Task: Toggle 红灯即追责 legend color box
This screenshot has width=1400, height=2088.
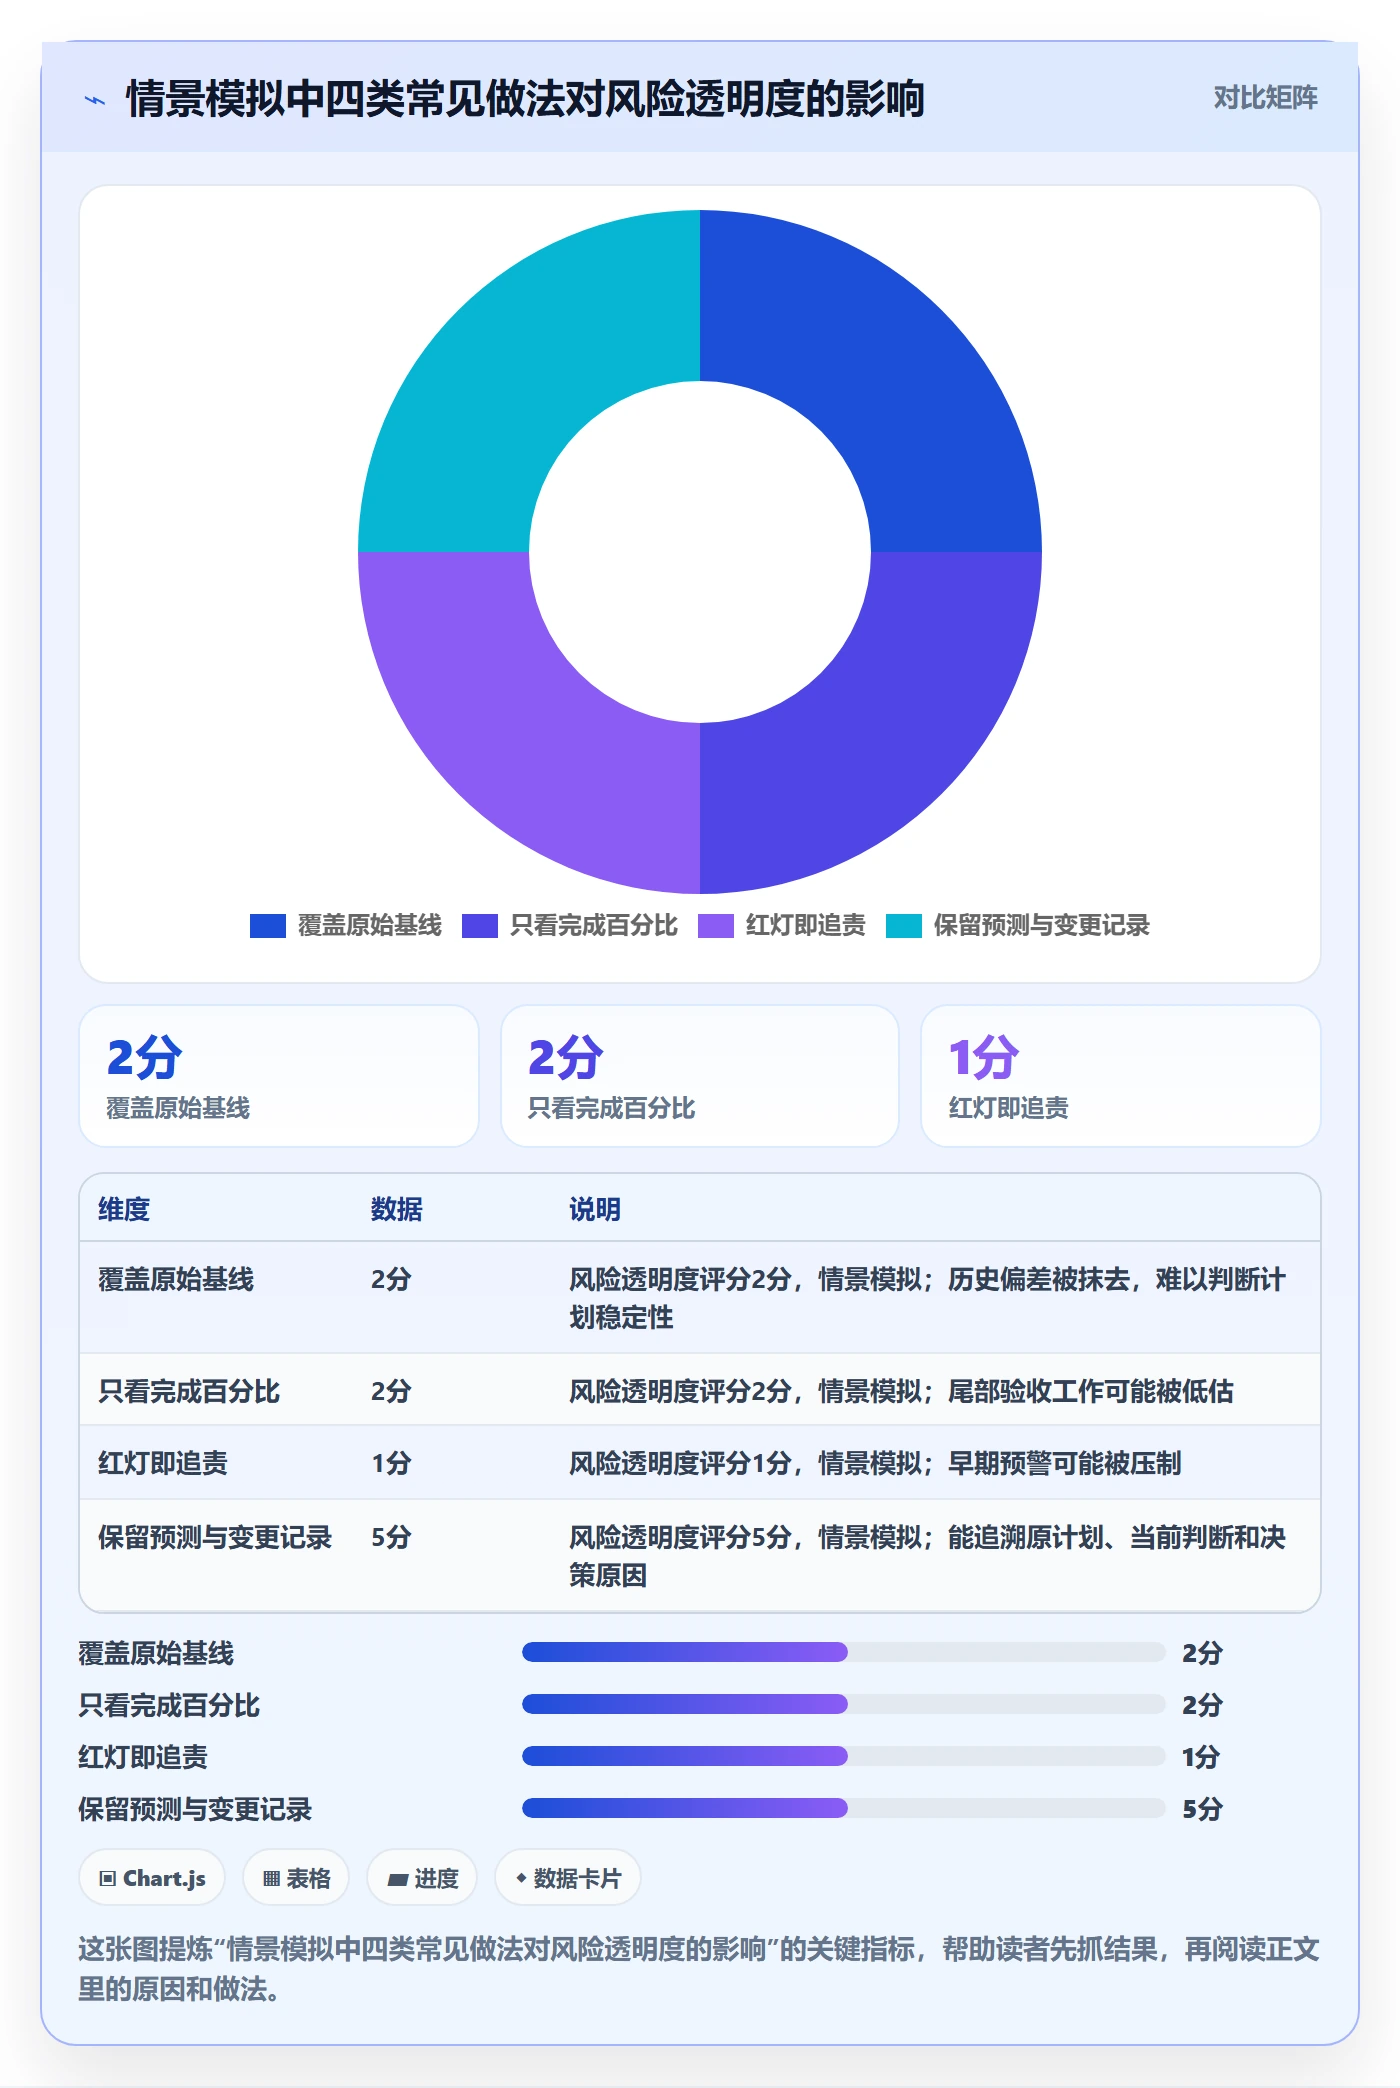Action: click(x=716, y=926)
